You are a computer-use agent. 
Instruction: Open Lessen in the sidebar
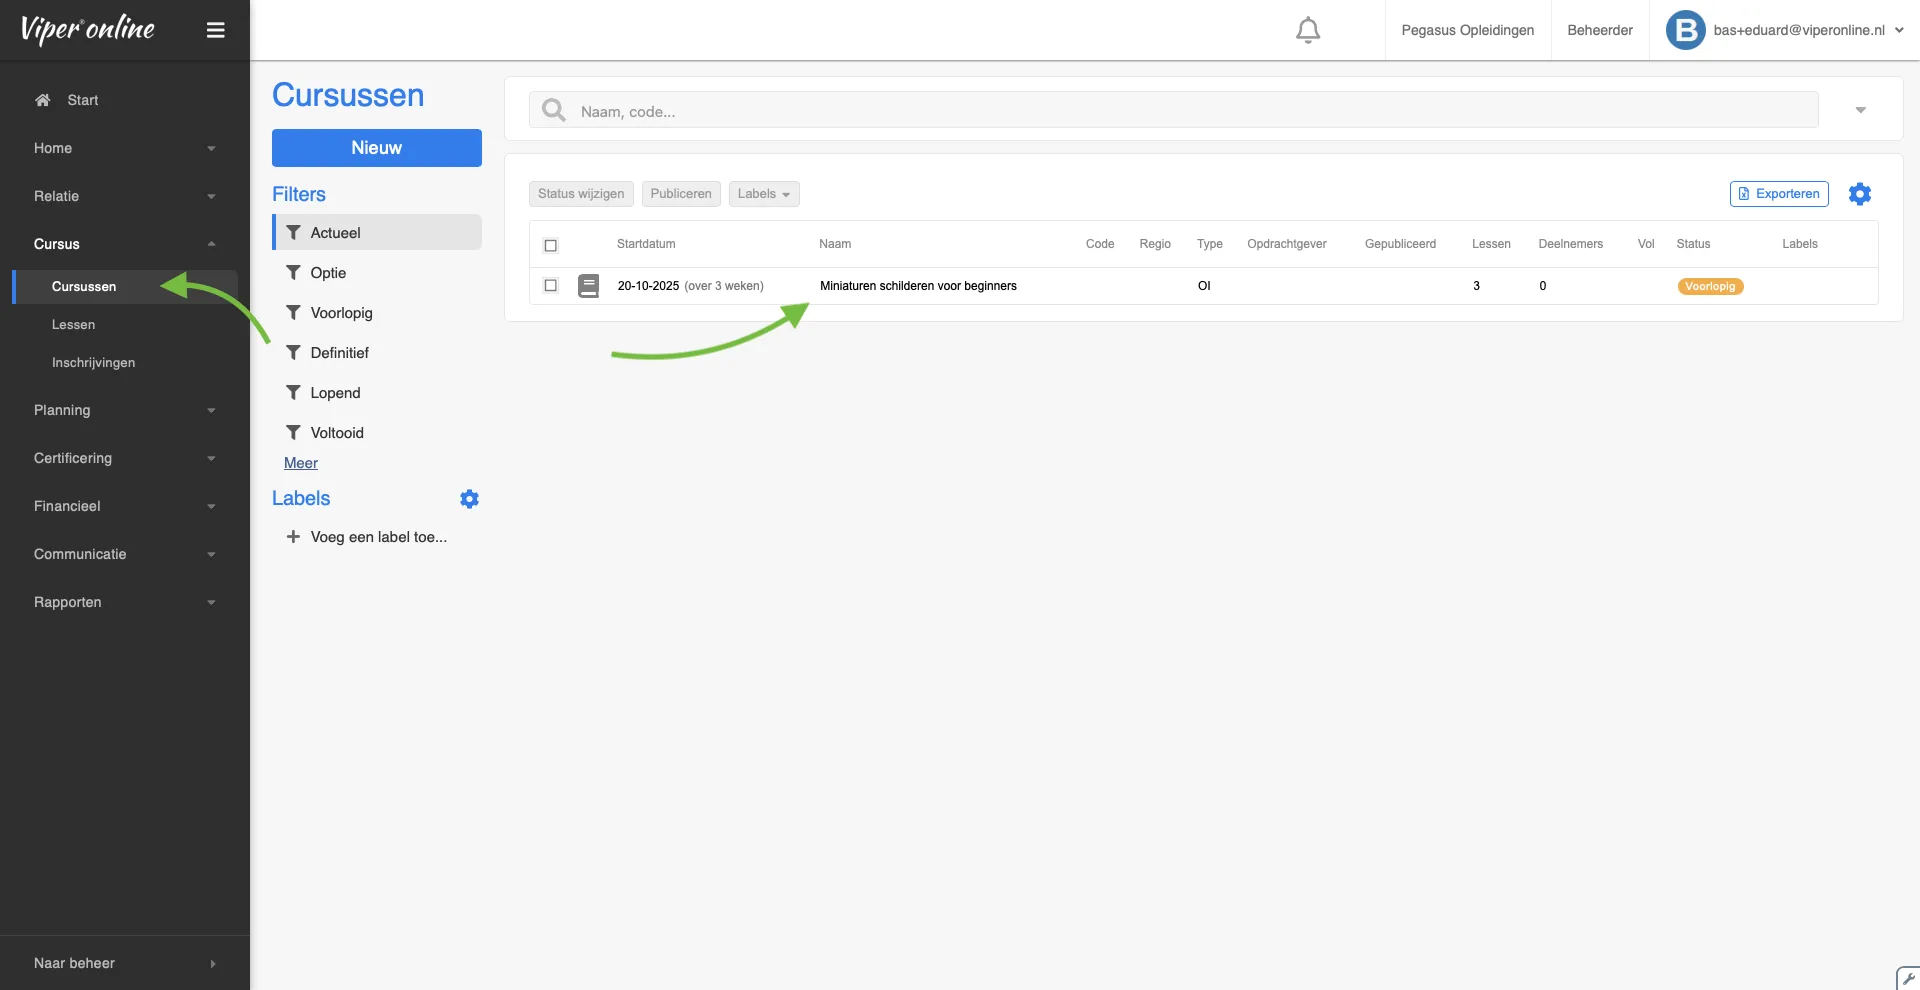[x=74, y=325]
